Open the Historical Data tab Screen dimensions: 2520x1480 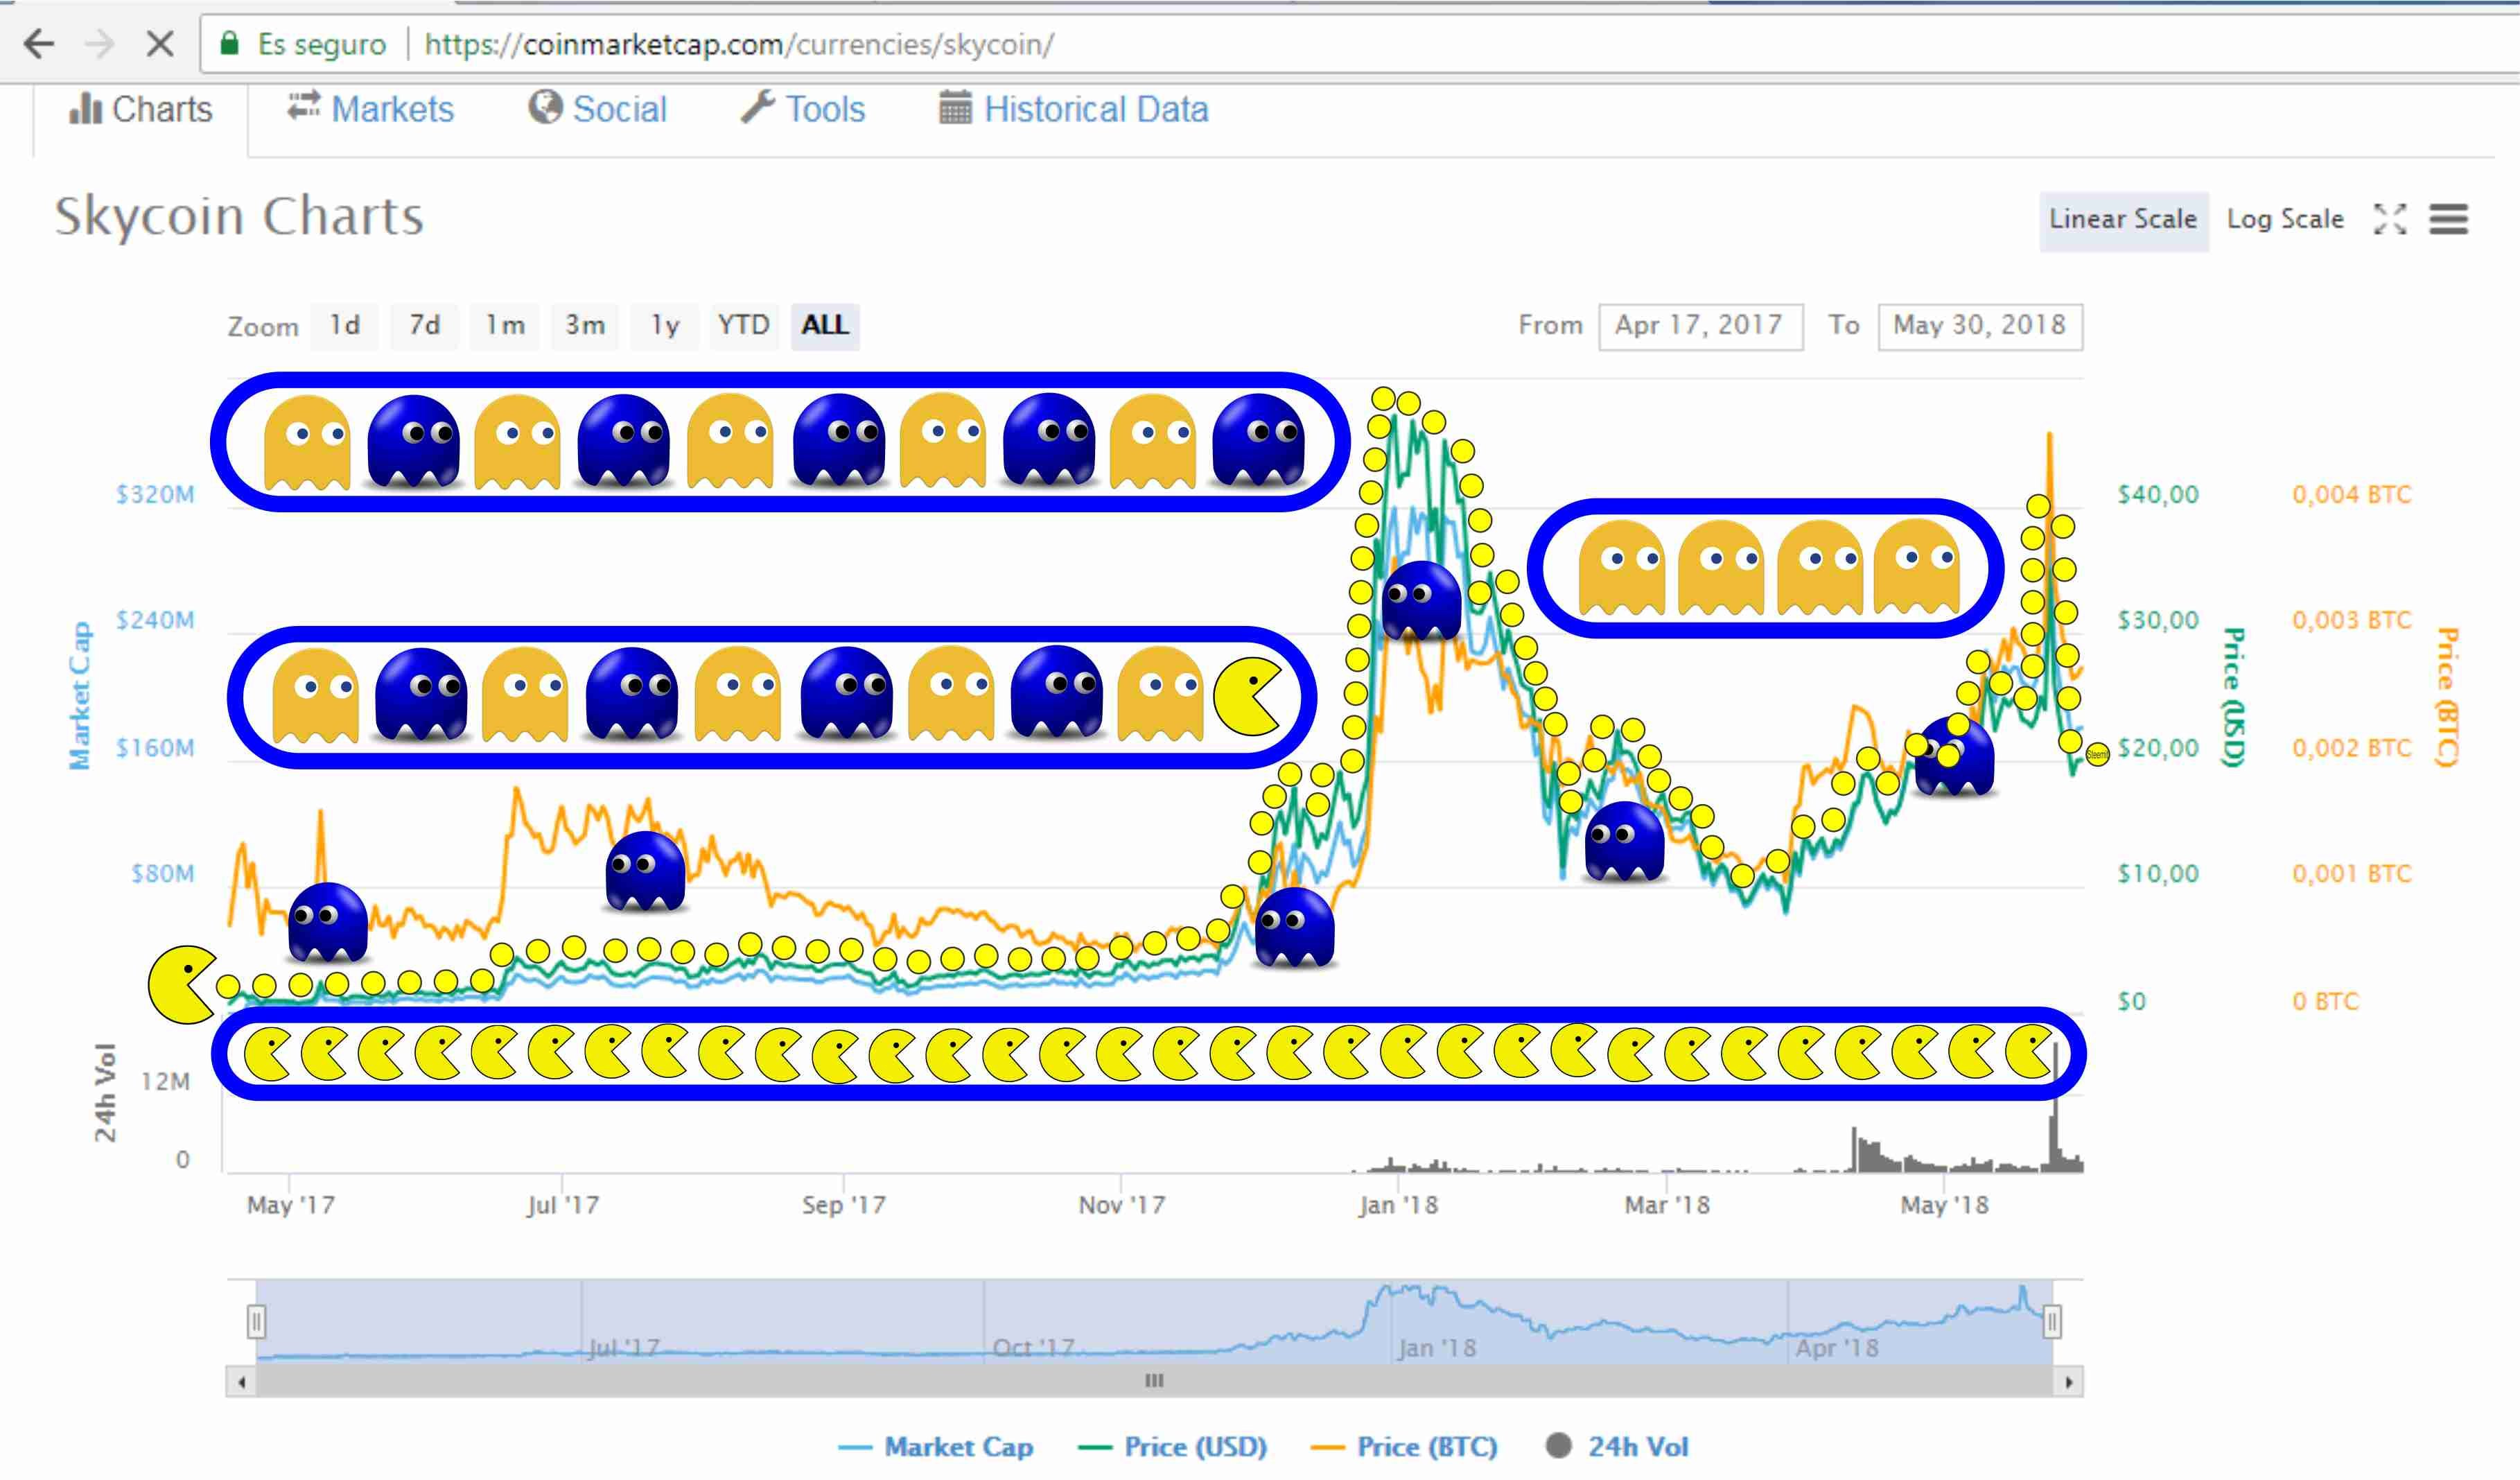(x=1074, y=109)
